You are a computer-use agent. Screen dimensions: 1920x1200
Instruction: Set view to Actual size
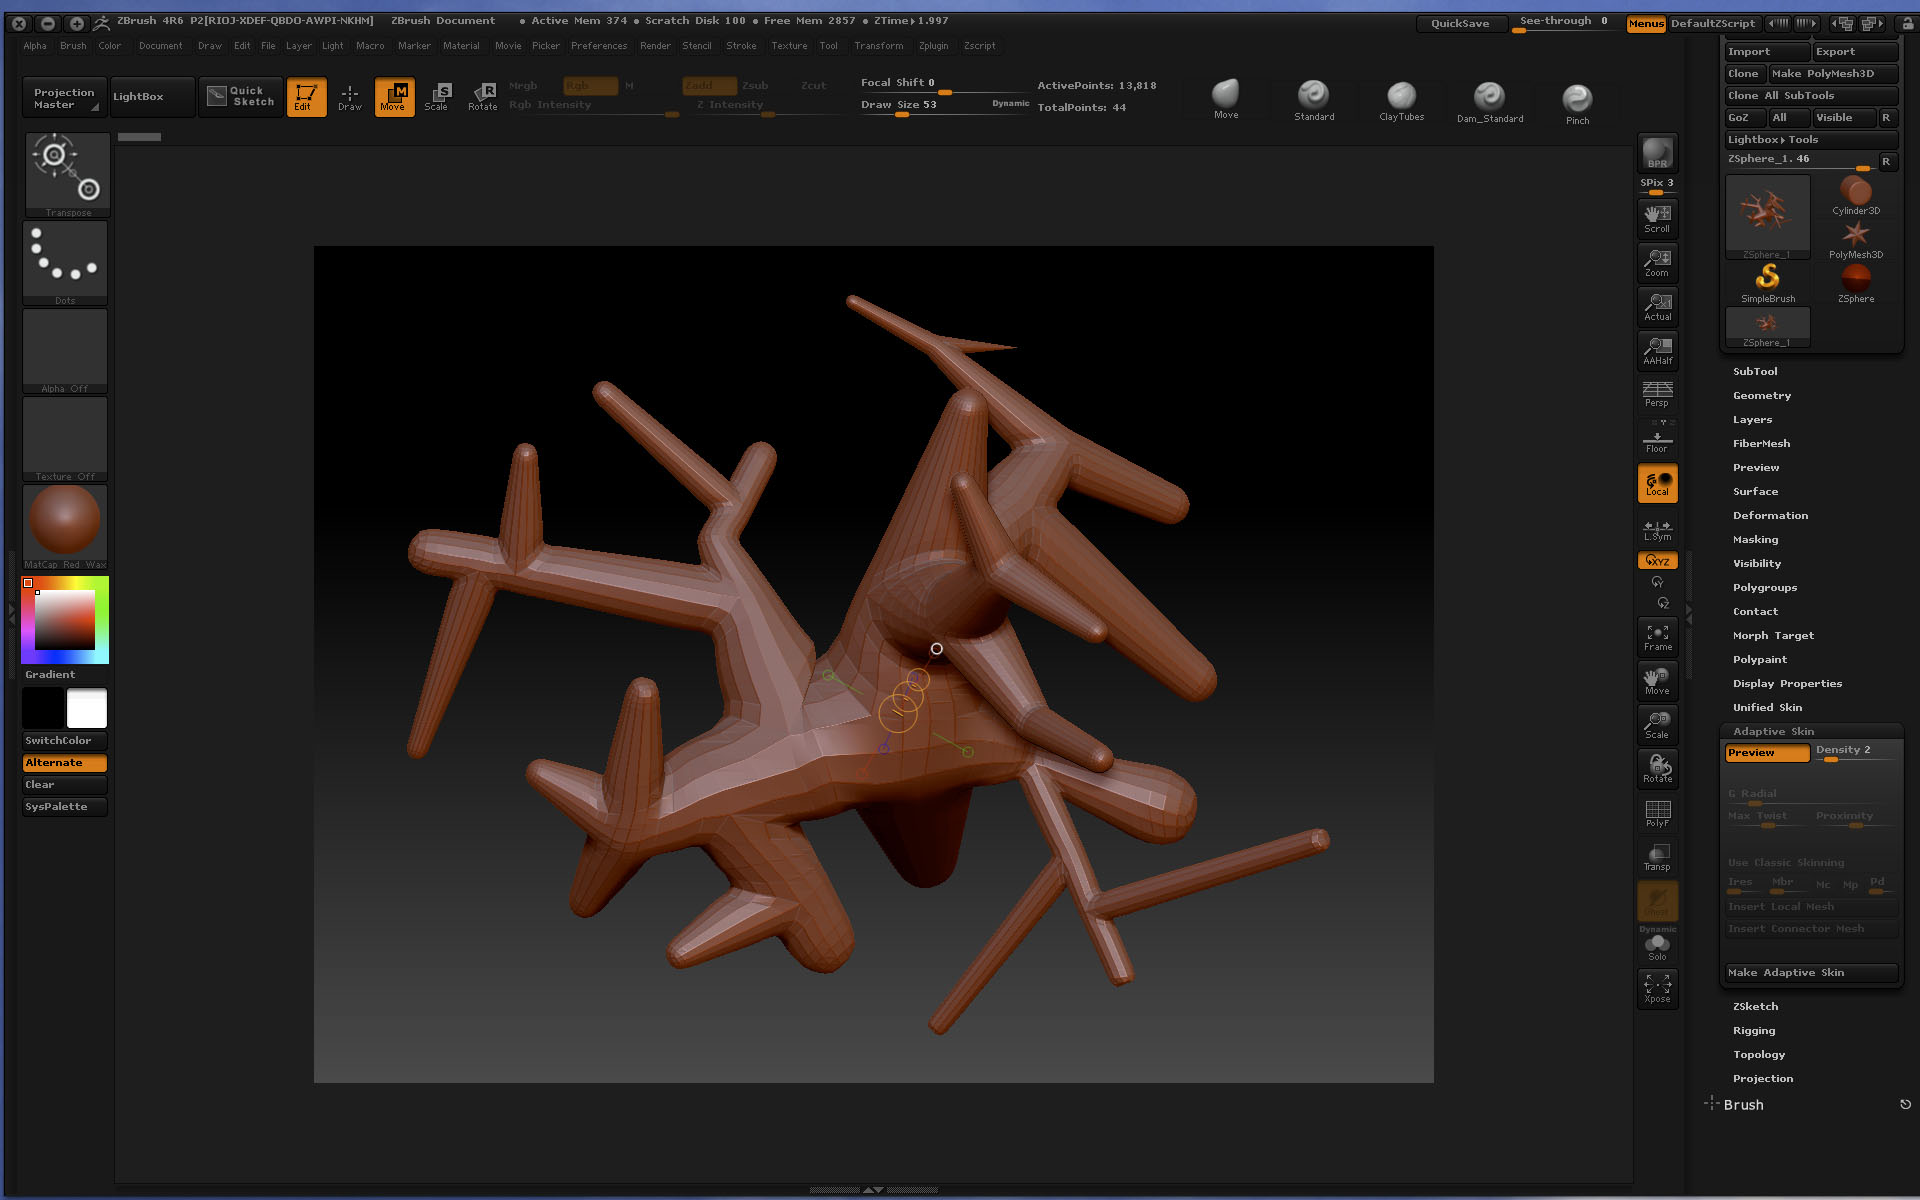click(1657, 306)
